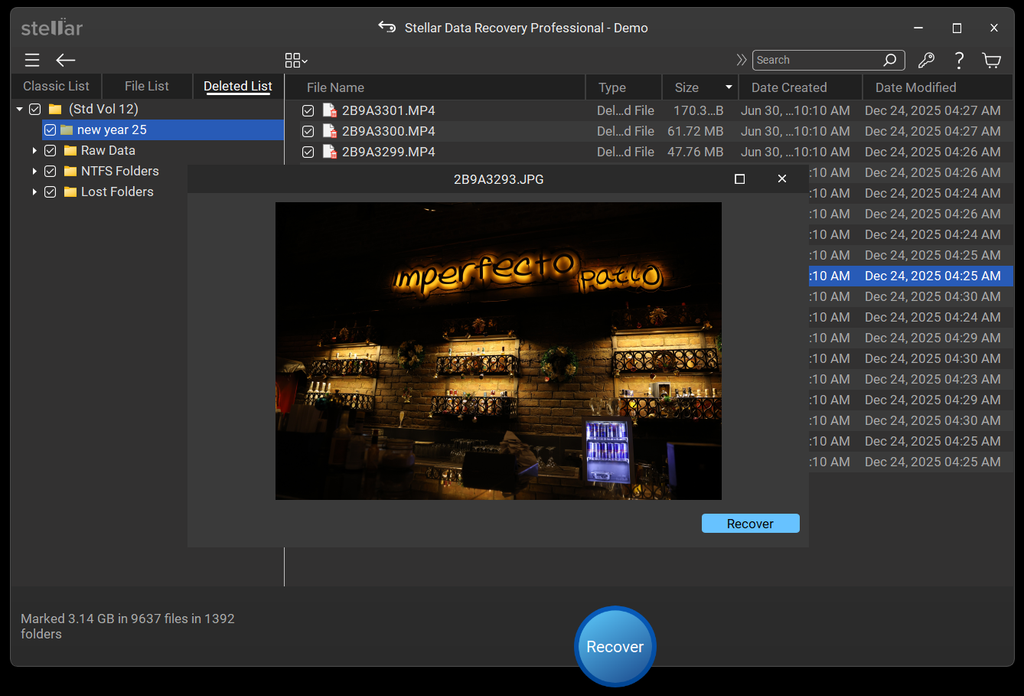
Task: Select file name 2B9A3299.MP4
Action: tap(389, 152)
